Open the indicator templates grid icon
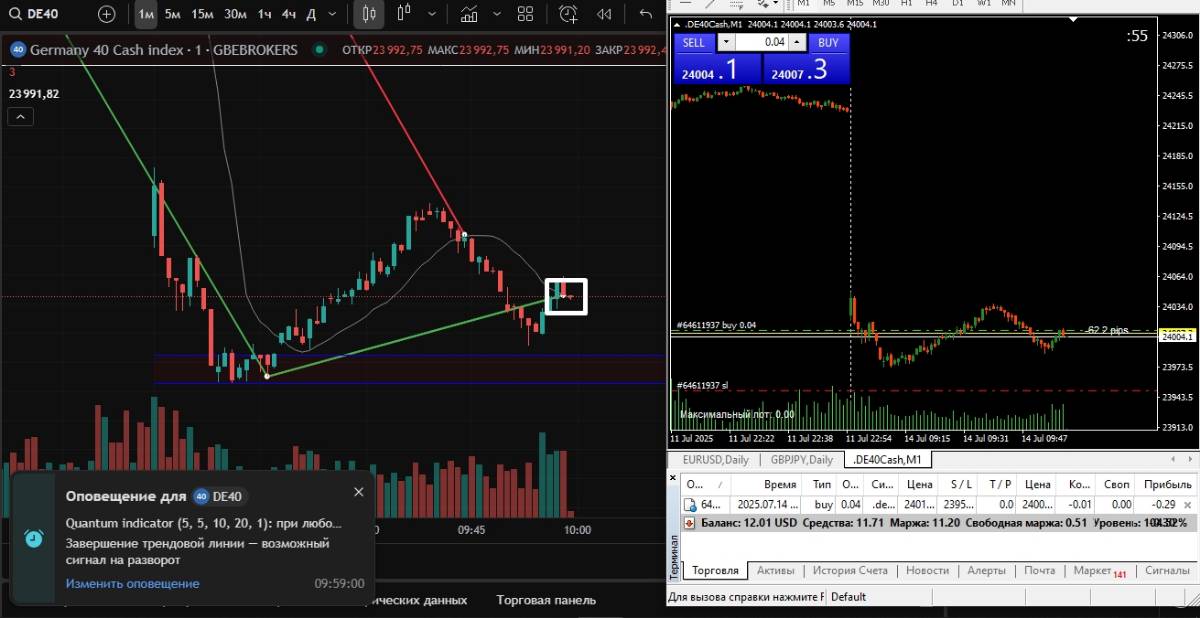The width and height of the screenshot is (1200, 618). coord(526,14)
